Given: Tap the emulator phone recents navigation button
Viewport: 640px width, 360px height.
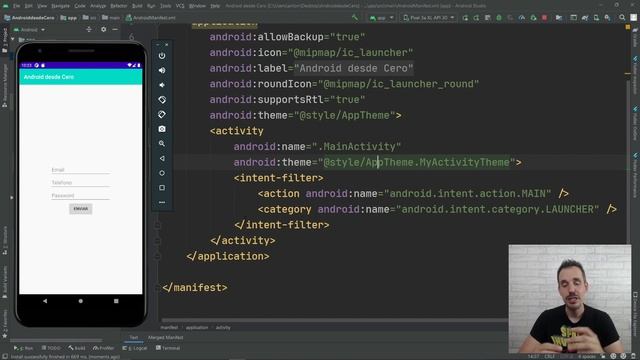Looking at the screenshot, I should (116, 301).
